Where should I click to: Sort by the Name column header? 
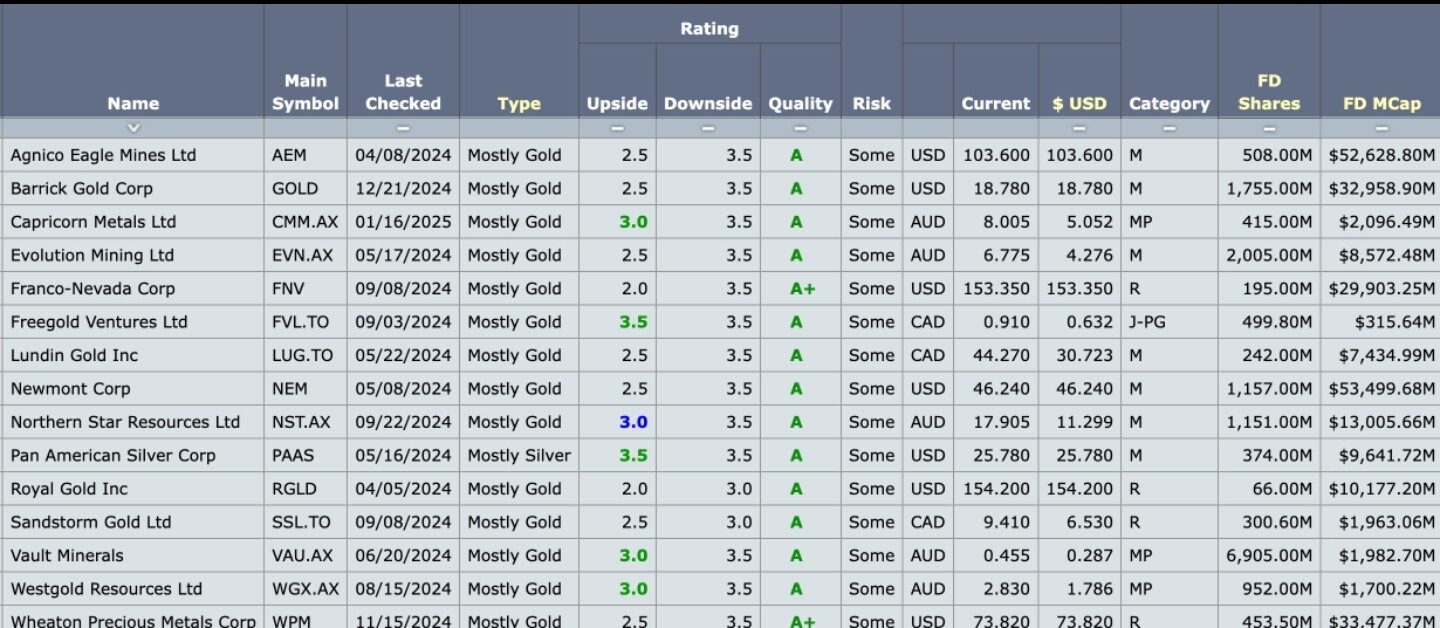pos(133,104)
